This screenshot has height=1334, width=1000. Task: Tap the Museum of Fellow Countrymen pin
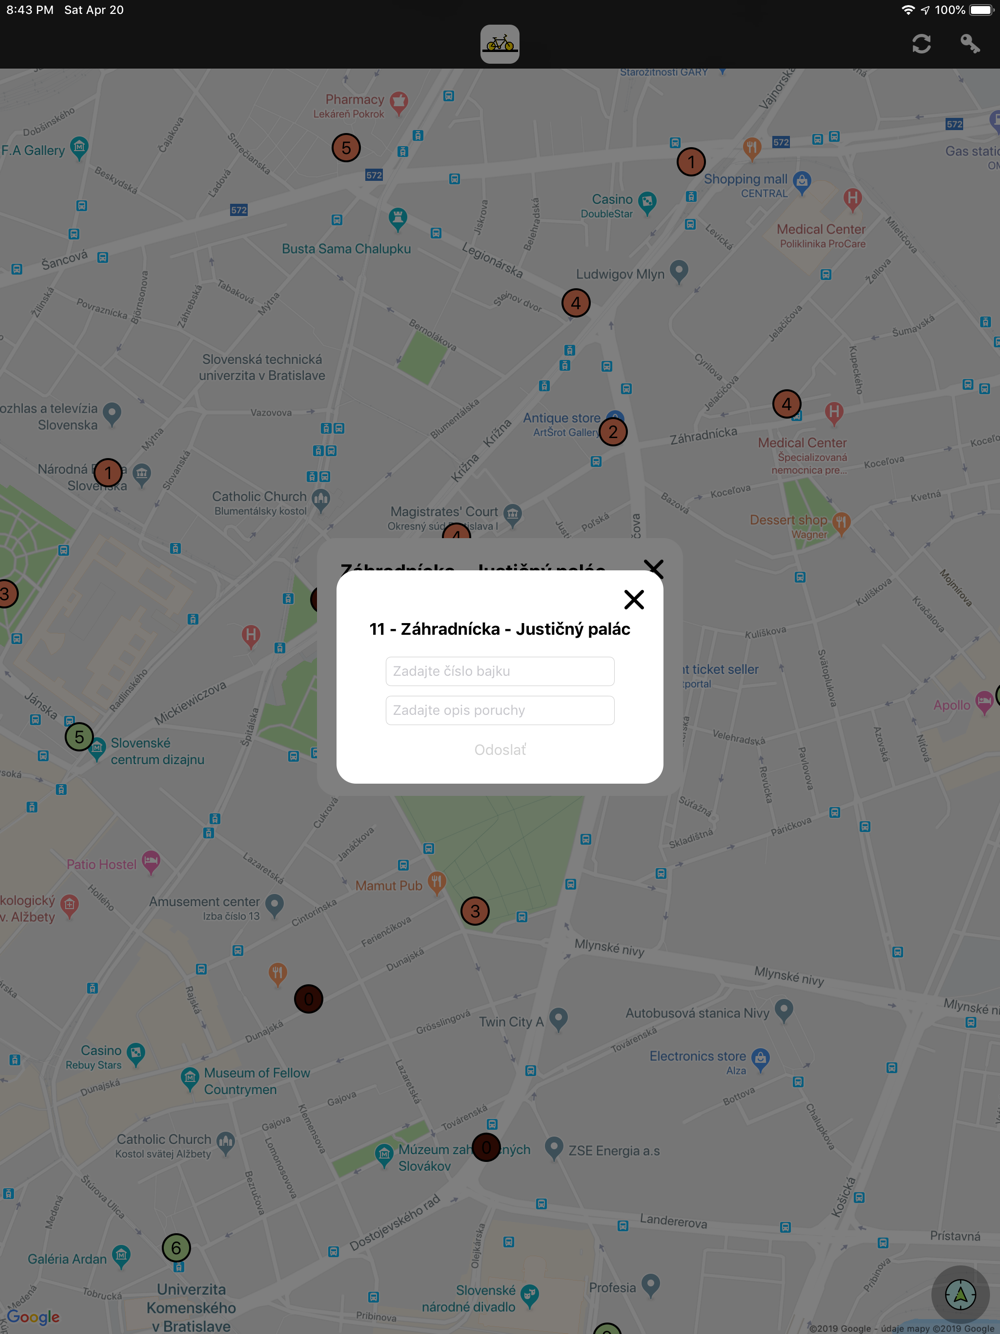tap(189, 1078)
